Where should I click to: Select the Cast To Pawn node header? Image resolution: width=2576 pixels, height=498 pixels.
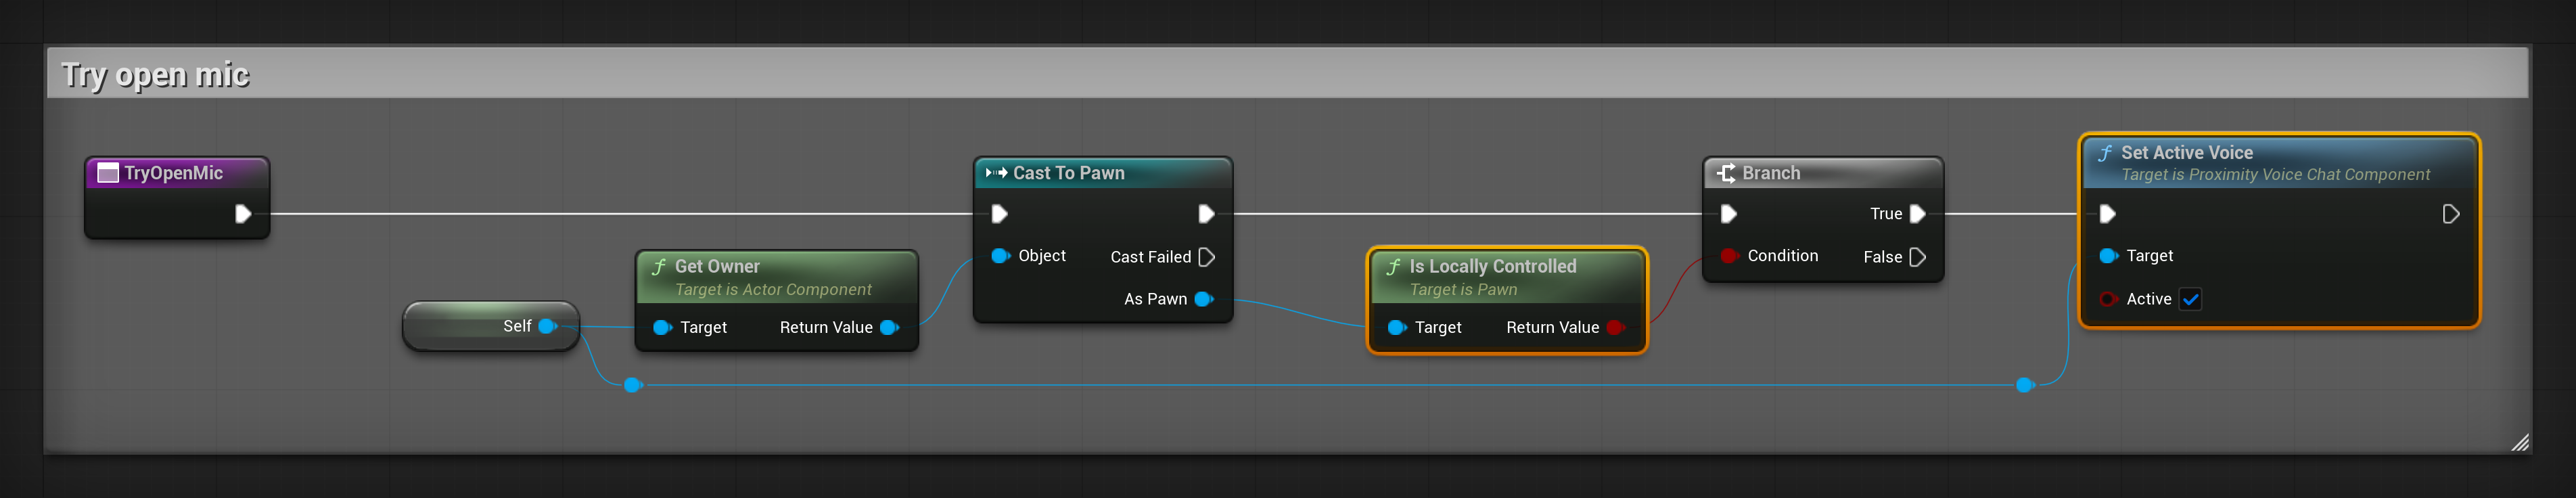[x=1102, y=173]
